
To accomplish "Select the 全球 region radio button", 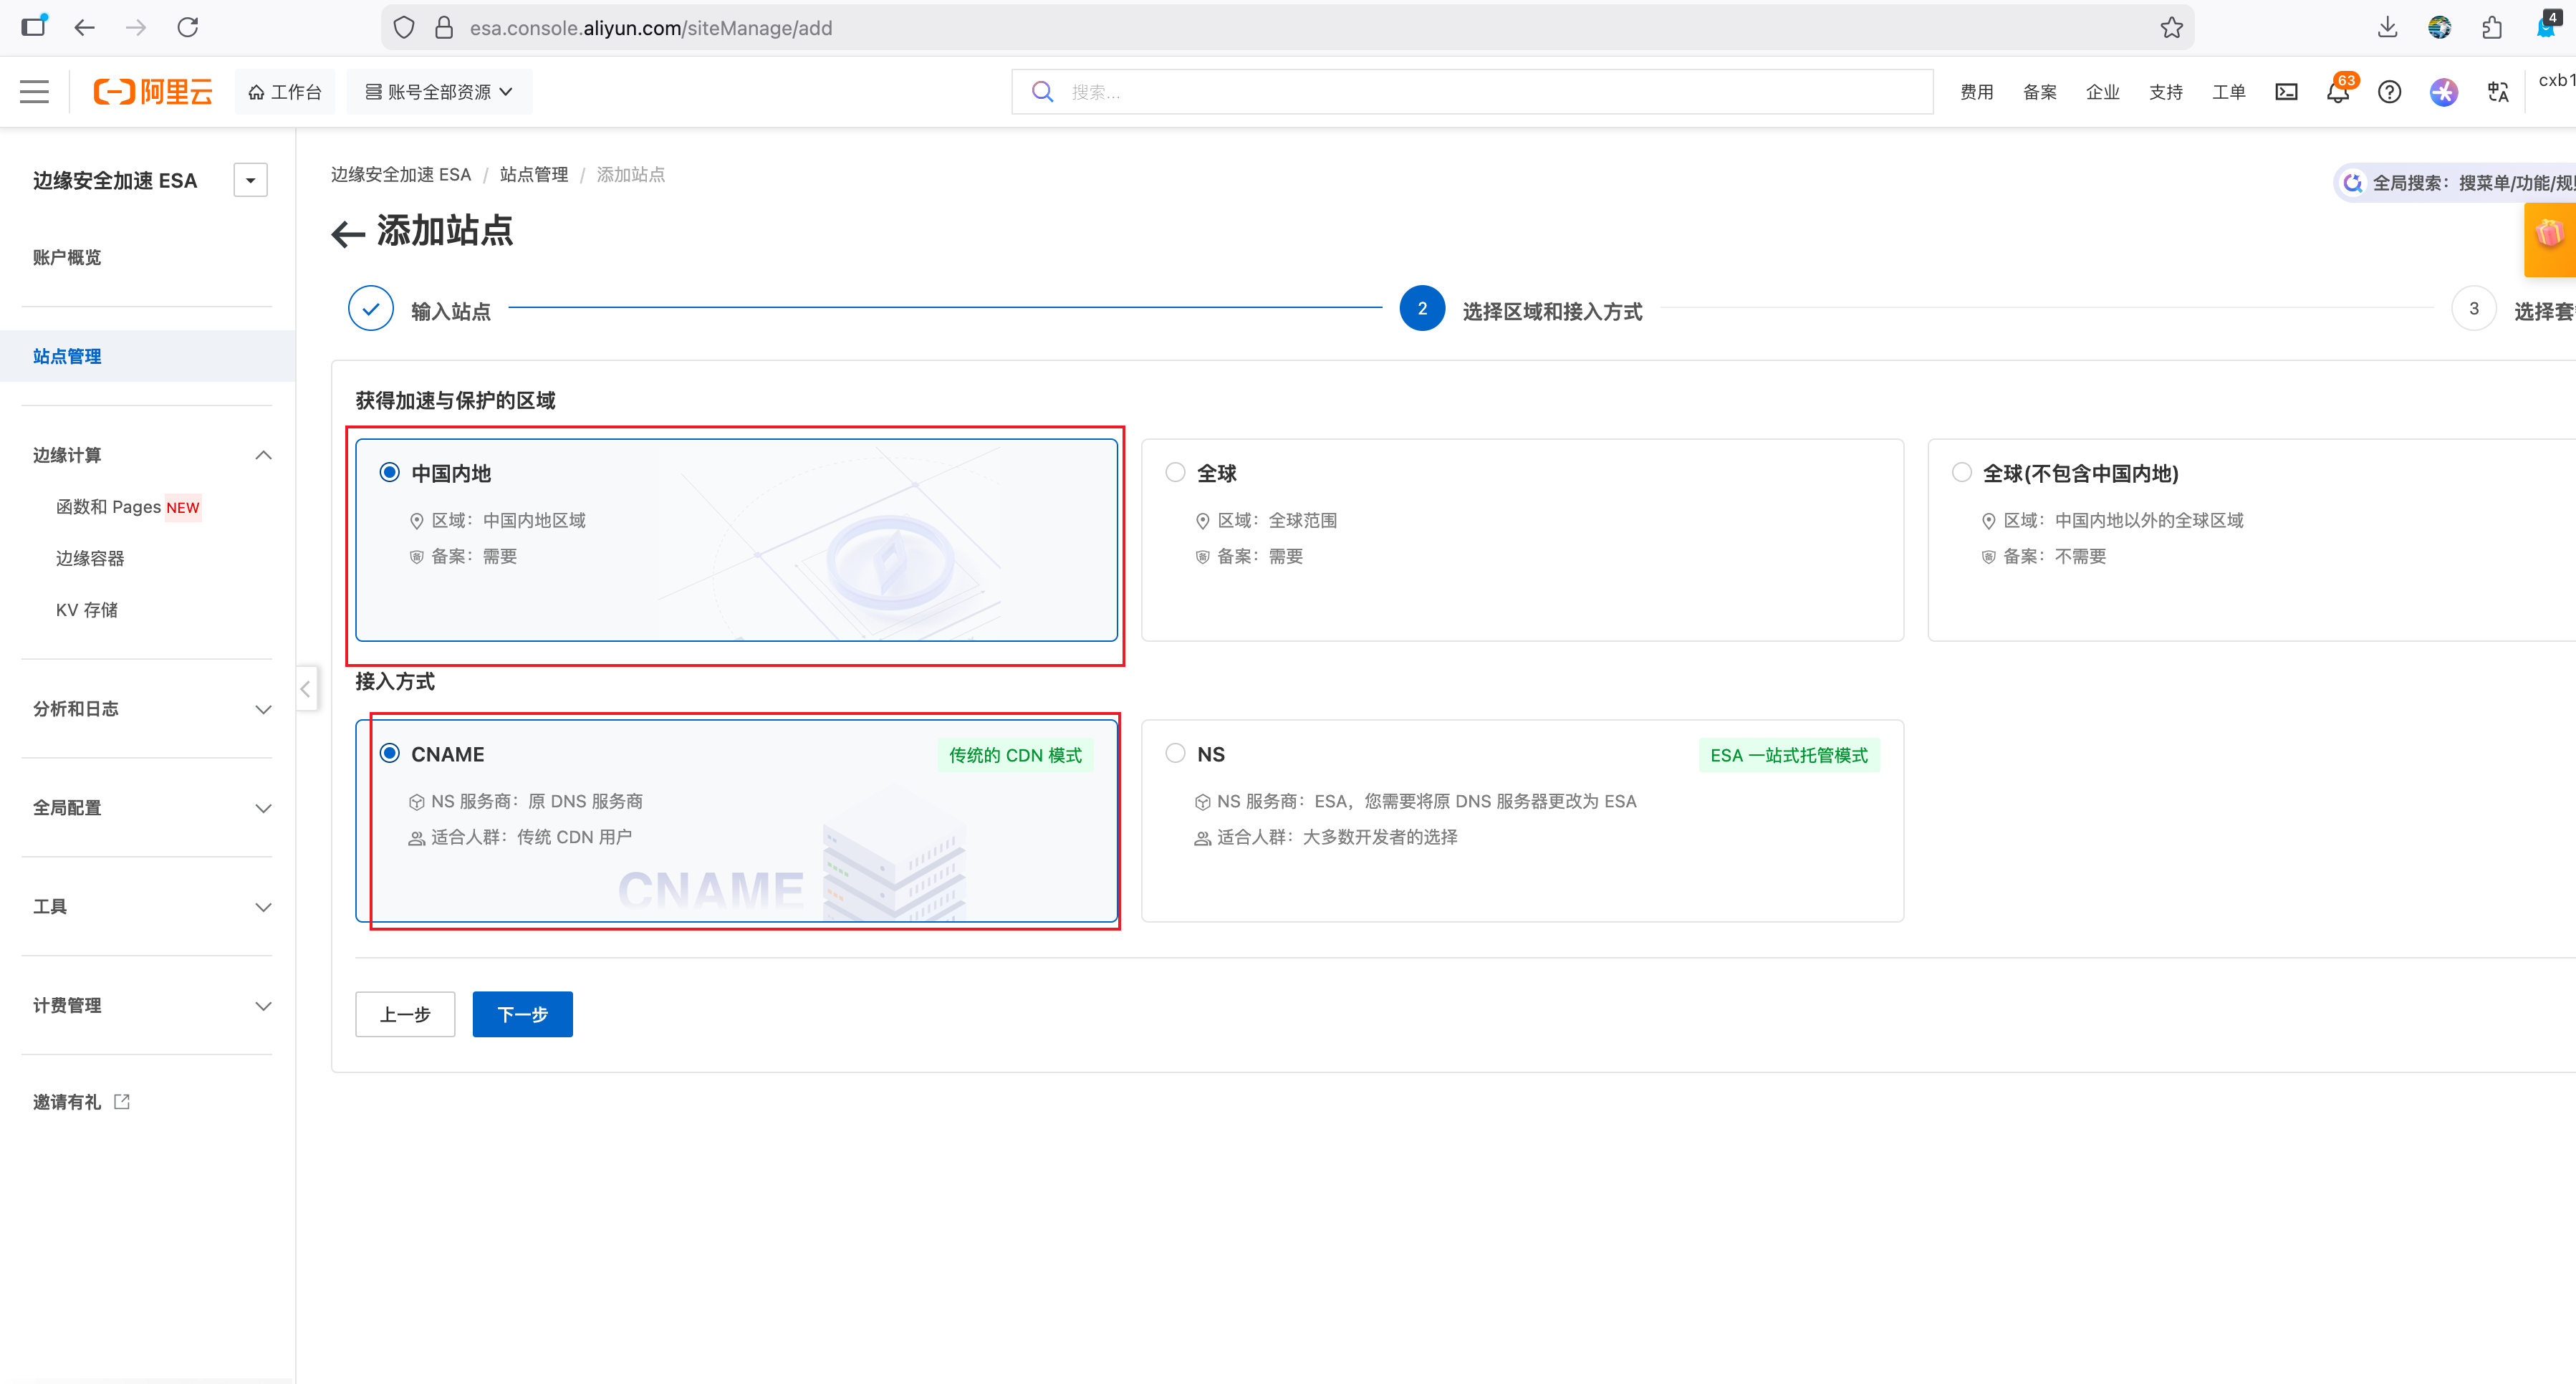I will coord(1175,472).
